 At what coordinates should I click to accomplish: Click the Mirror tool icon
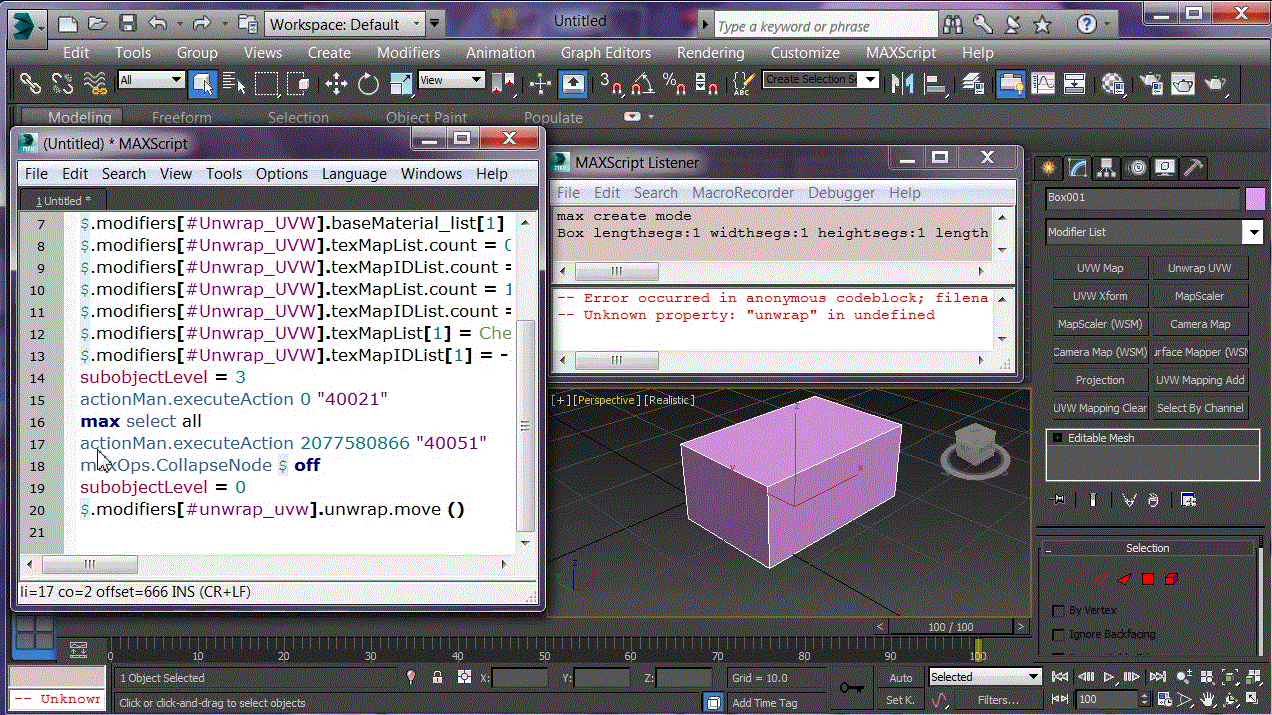903,84
